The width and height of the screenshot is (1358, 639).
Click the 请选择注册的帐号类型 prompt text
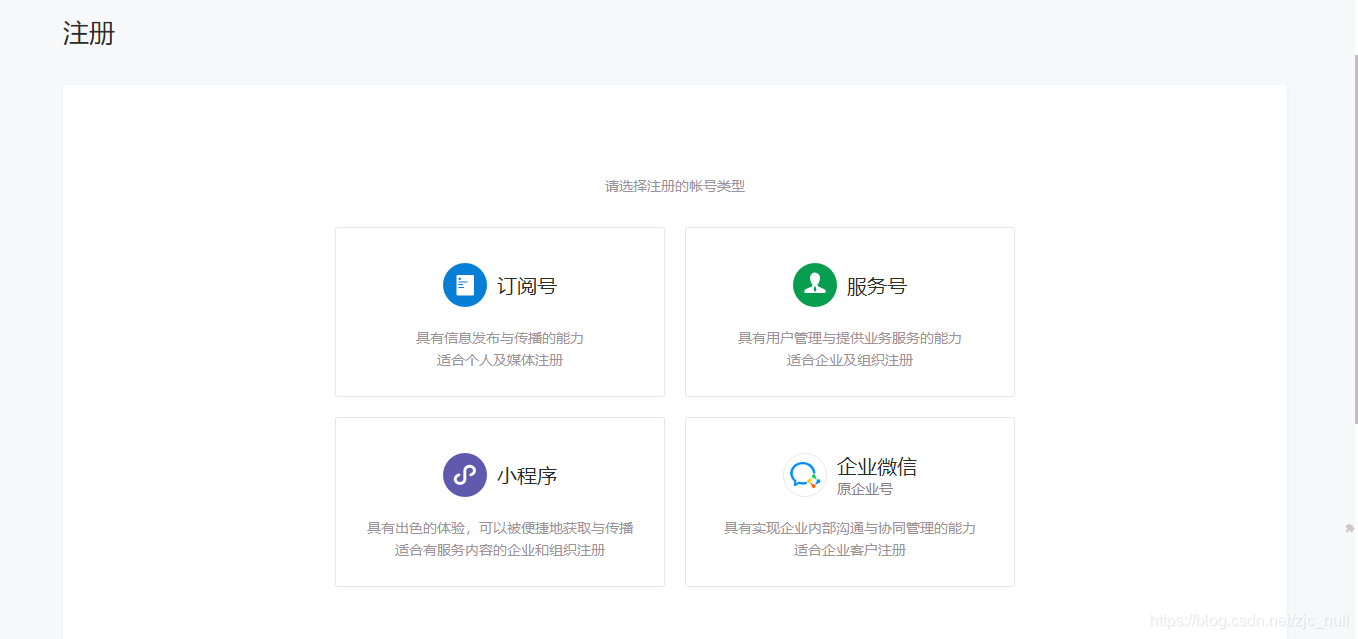(x=675, y=186)
